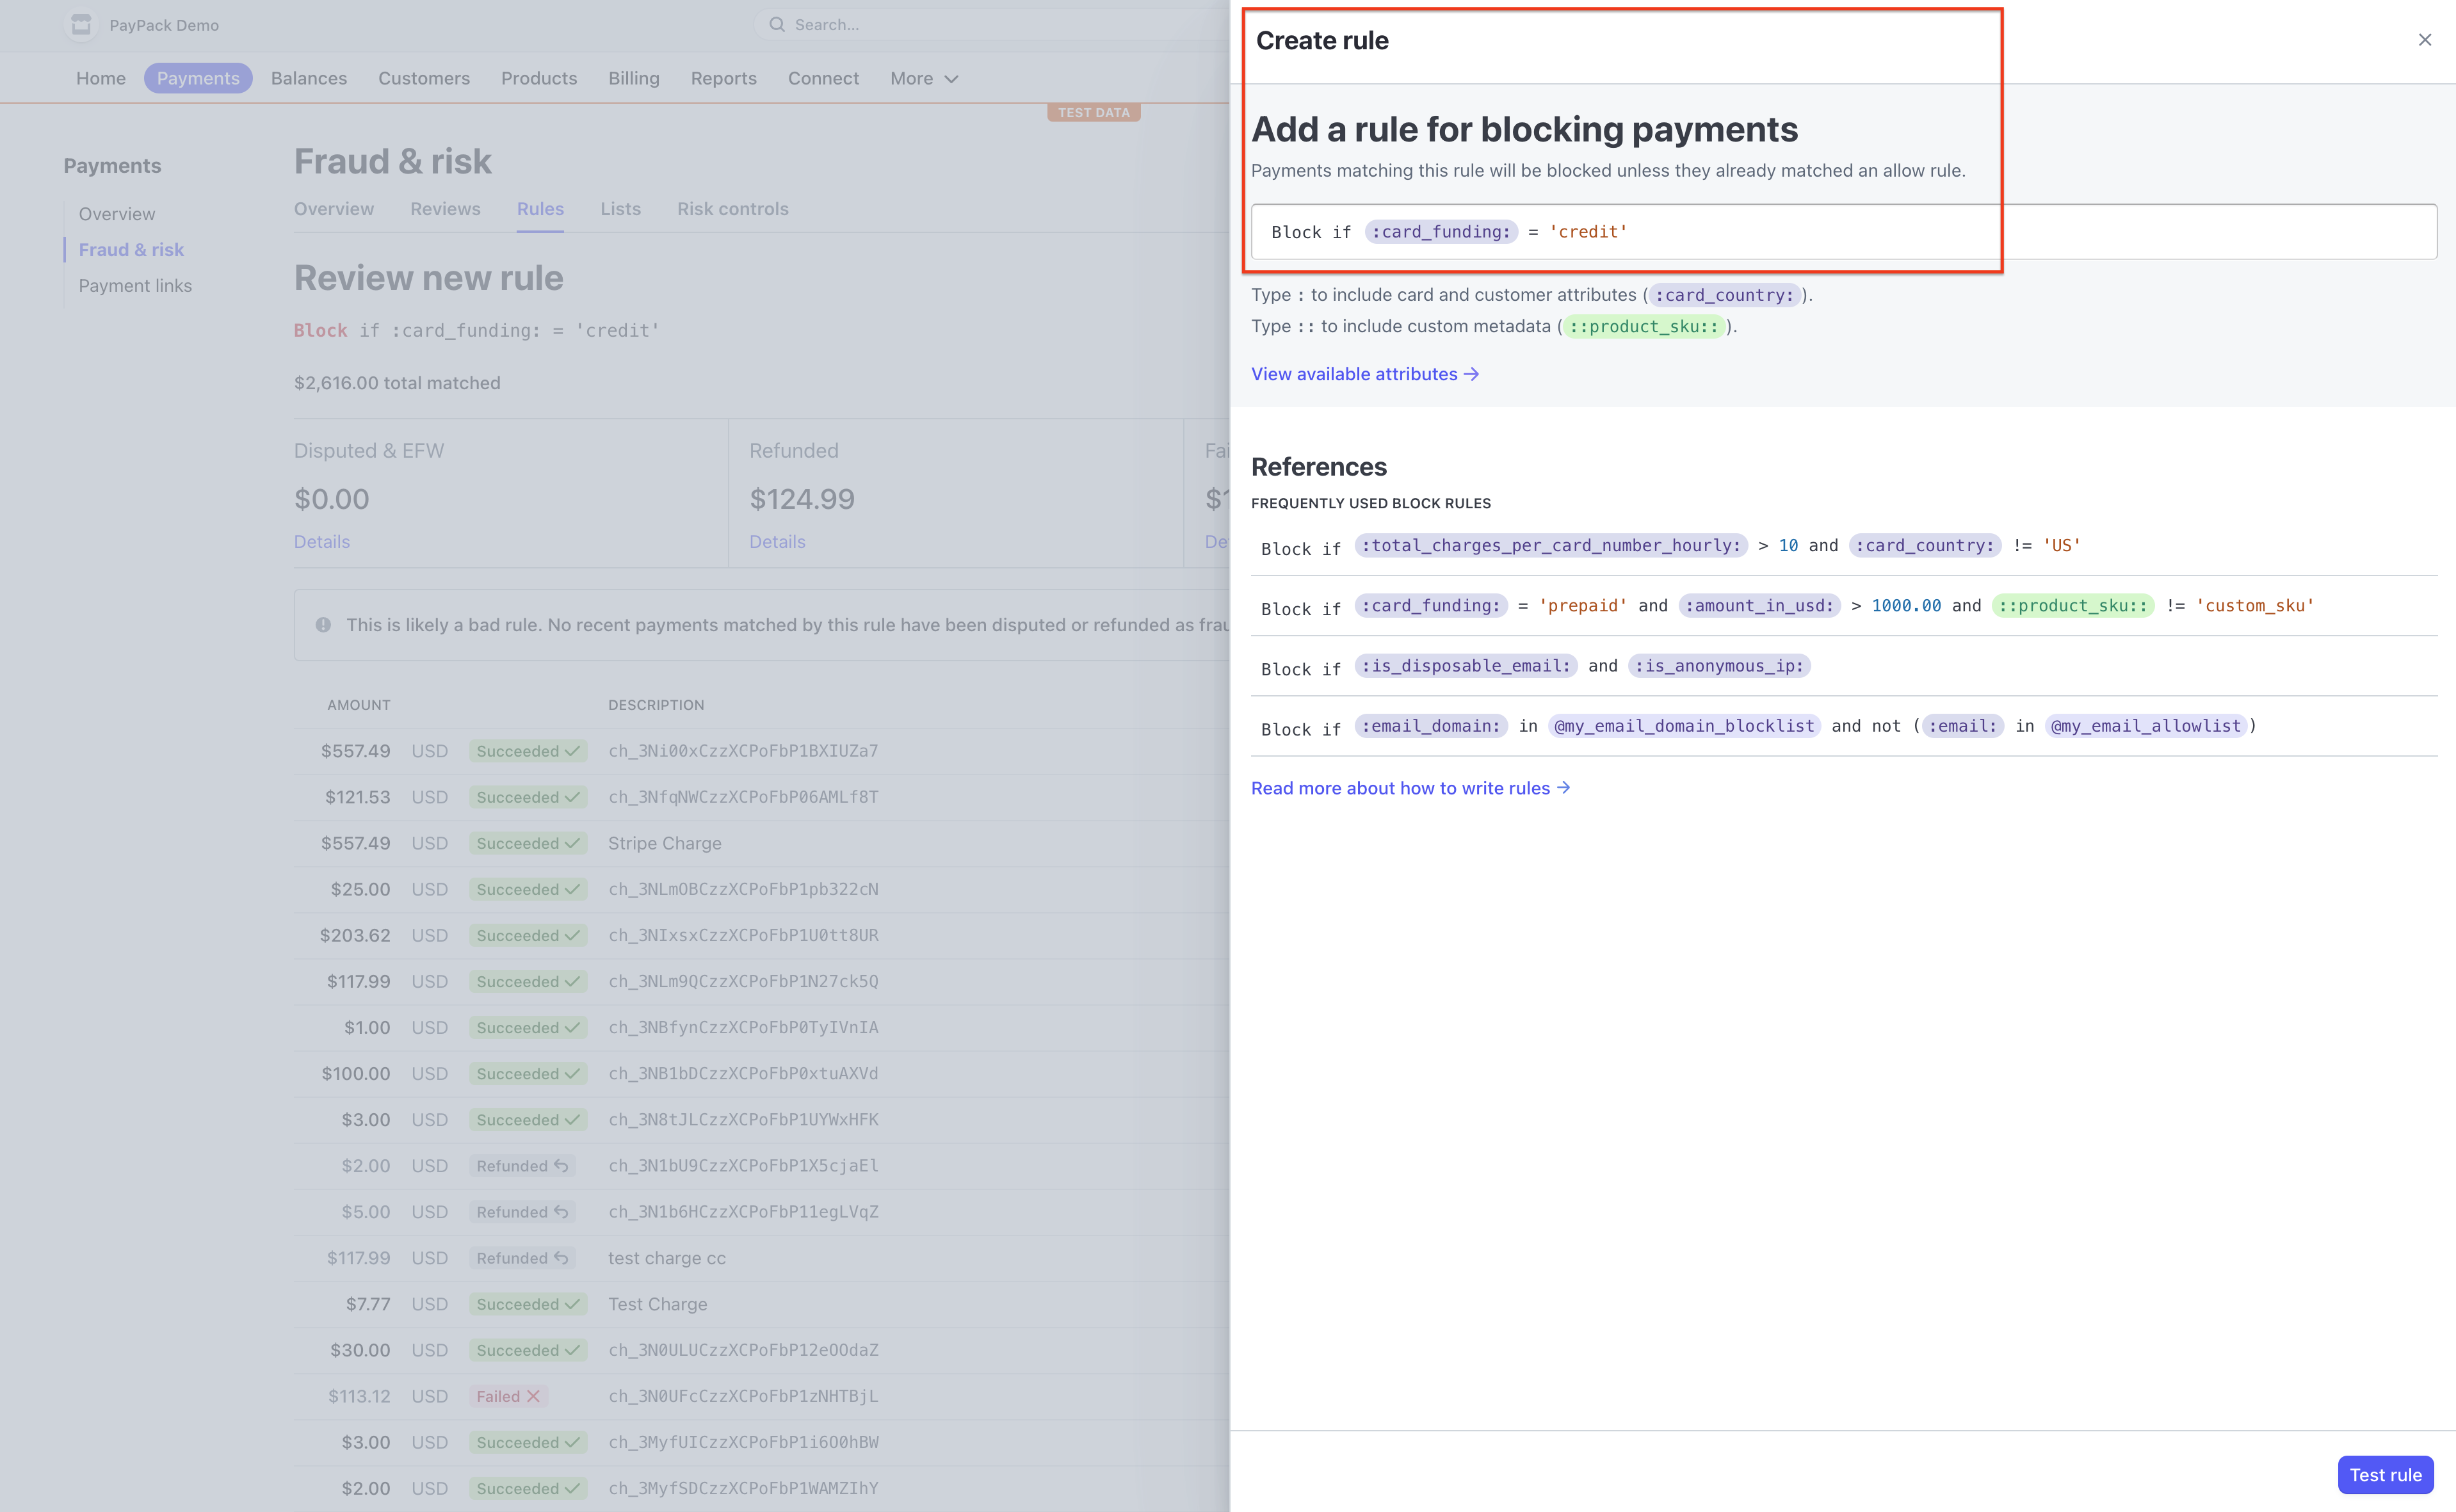Select Fraud & risk in sidebar
The height and width of the screenshot is (1512, 2456).
pyautogui.click(x=131, y=250)
